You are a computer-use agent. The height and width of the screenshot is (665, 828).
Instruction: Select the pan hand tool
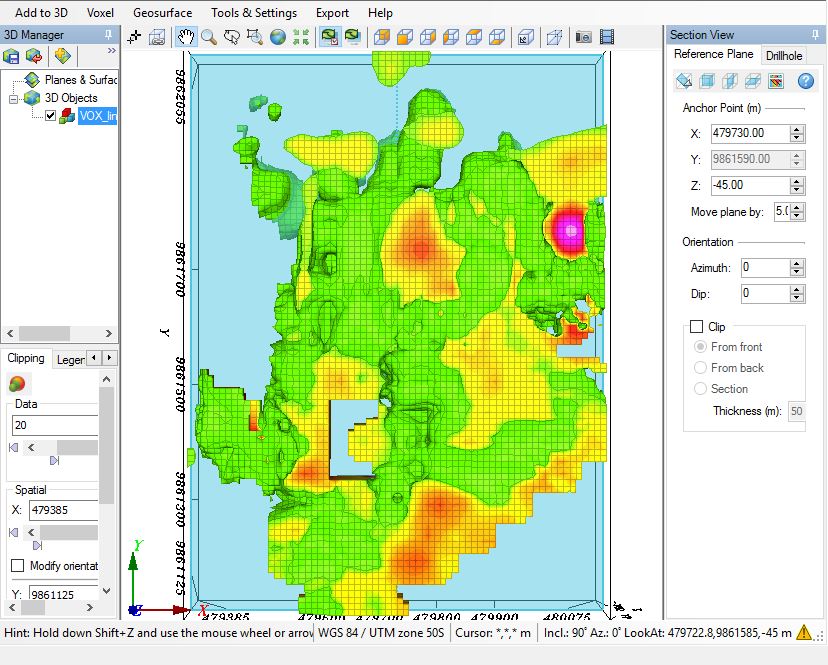[186, 37]
